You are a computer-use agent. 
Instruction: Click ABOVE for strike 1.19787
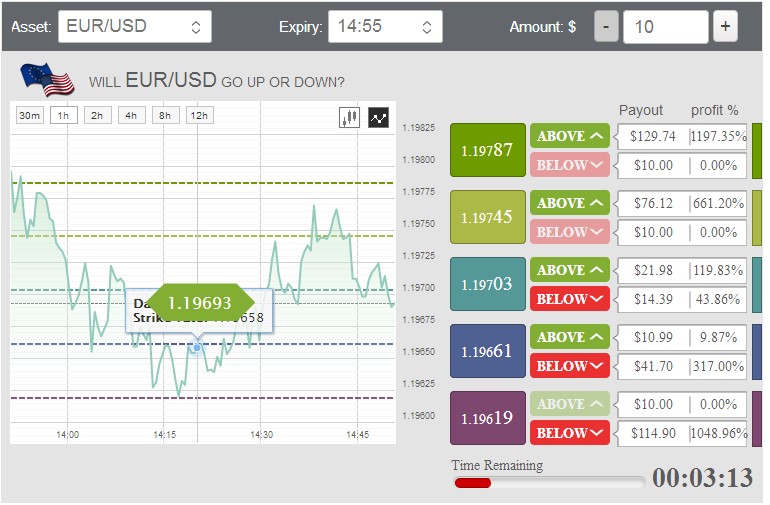570,136
